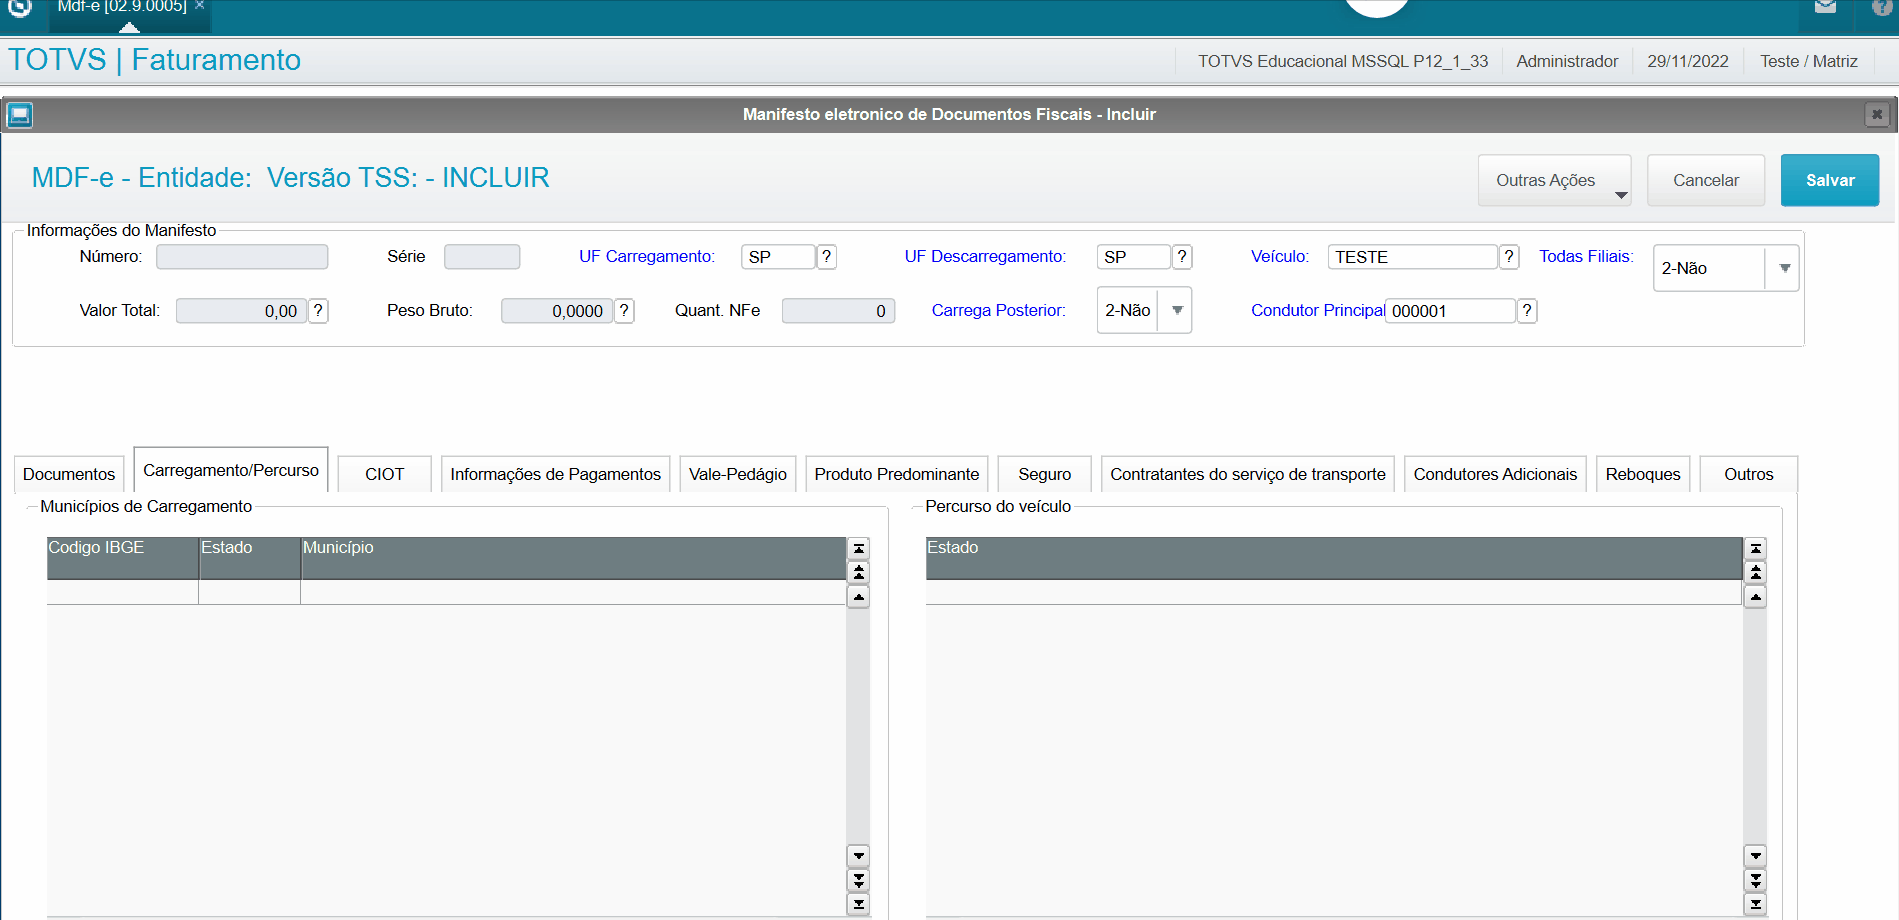The height and width of the screenshot is (920, 1899).
Task: Click the Cancelar button
Action: [x=1706, y=181]
